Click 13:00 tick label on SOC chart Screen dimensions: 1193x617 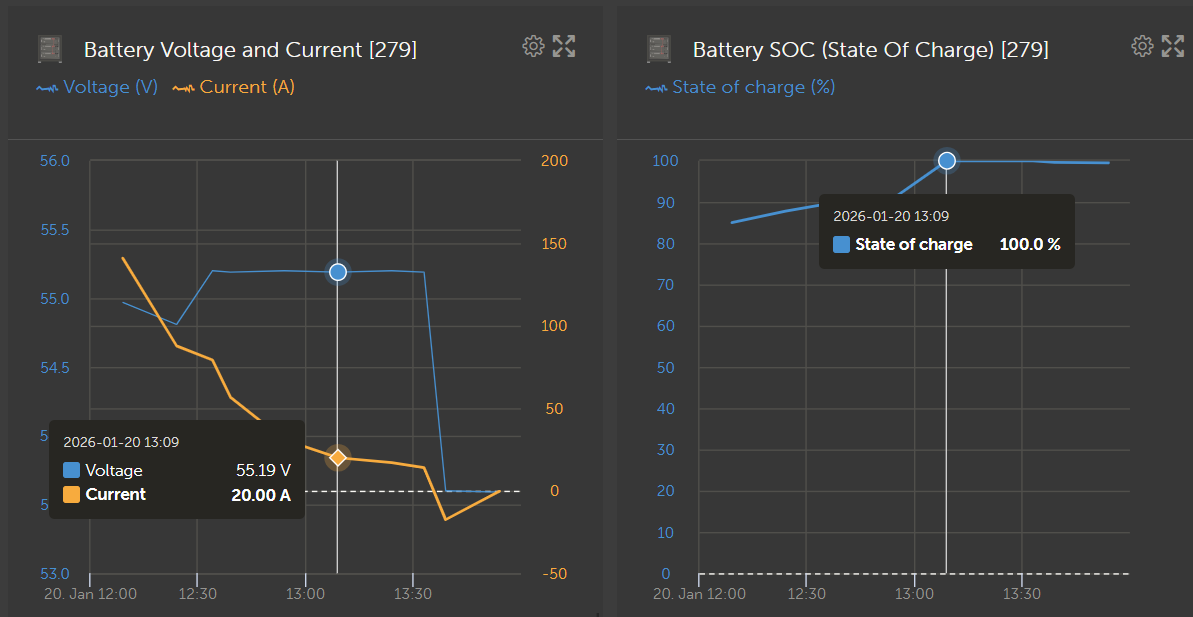[915, 594]
